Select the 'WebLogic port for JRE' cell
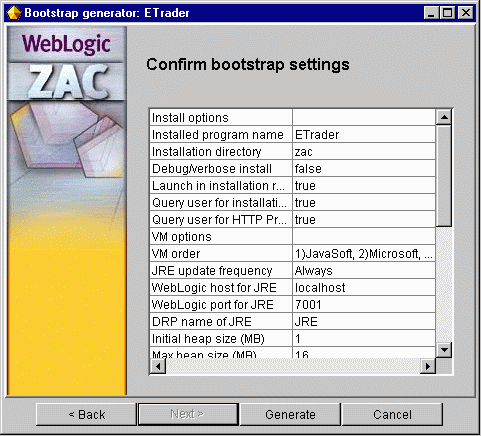 [221, 304]
